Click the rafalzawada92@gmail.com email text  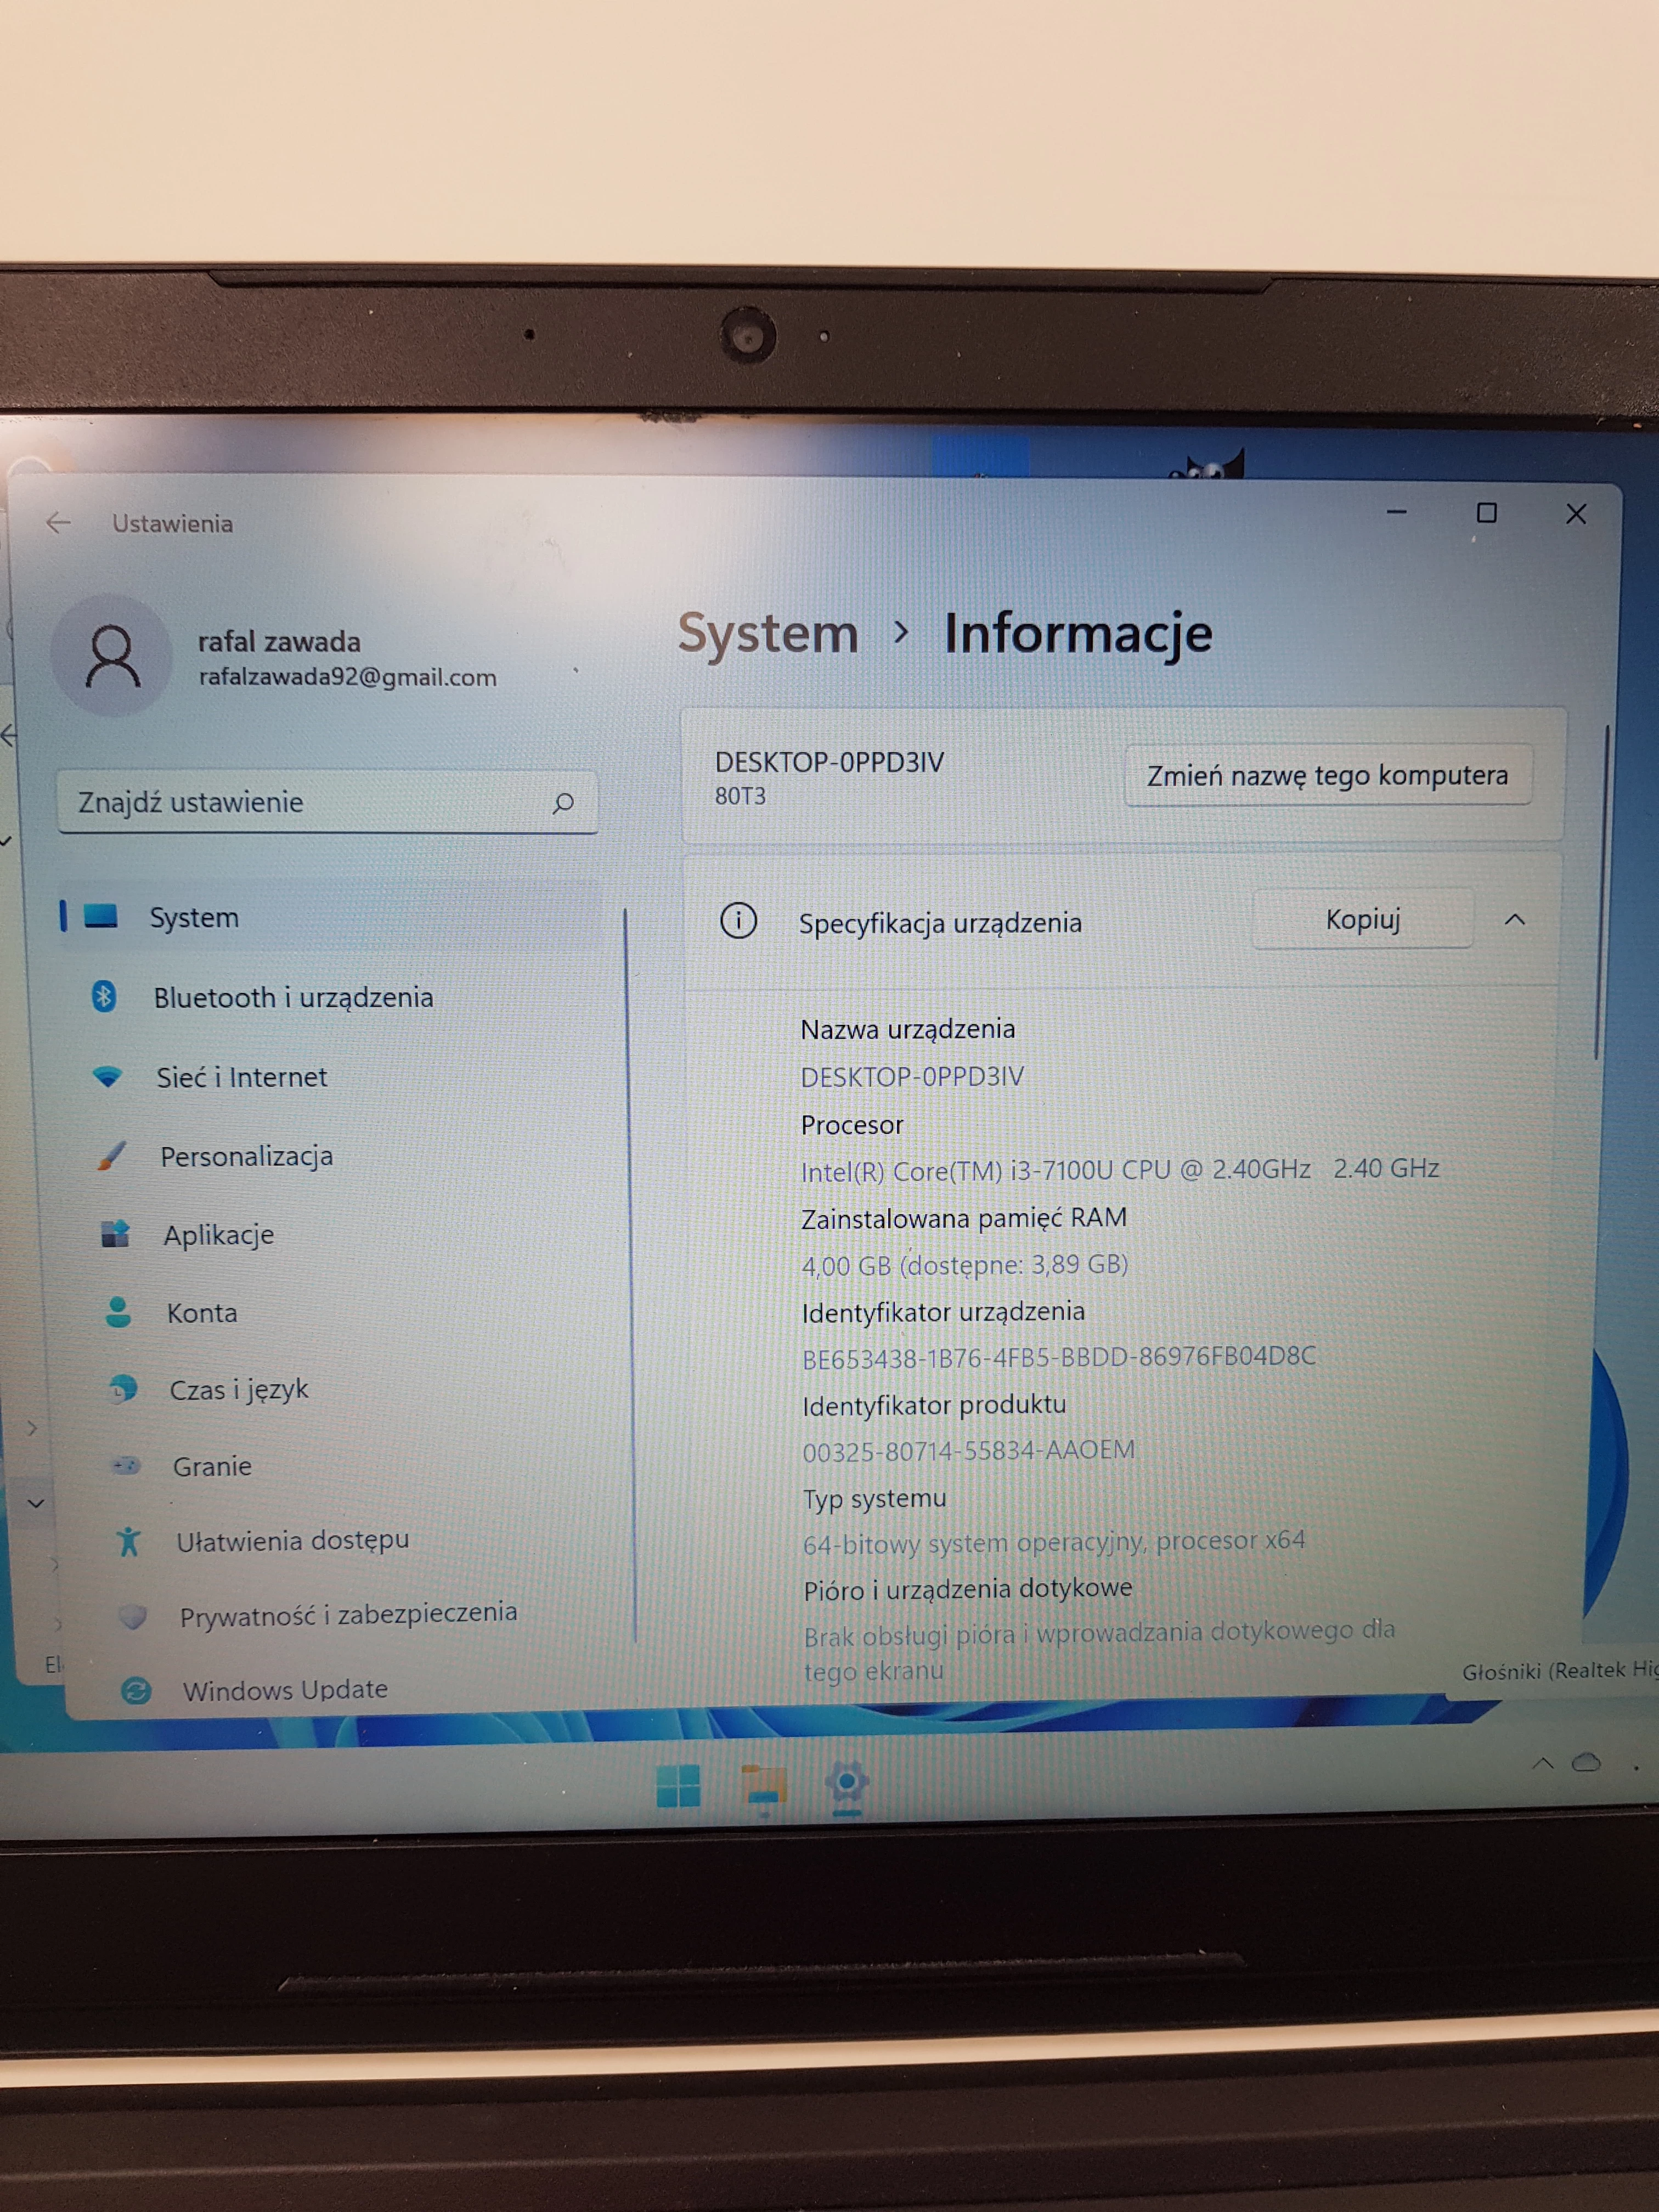coord(348,677)
